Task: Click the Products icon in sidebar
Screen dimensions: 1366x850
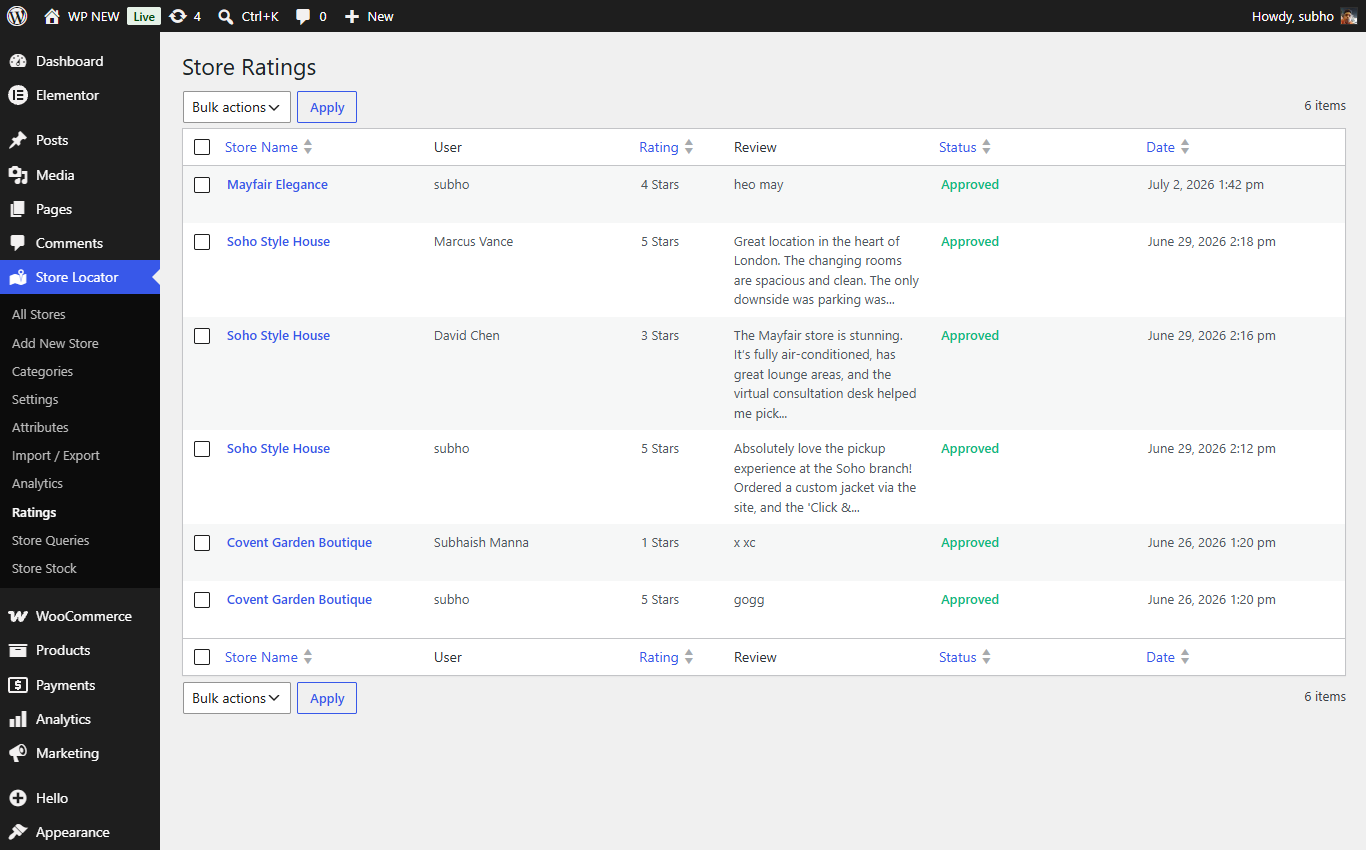Action: pyautogui.click(x=18, y=650)
